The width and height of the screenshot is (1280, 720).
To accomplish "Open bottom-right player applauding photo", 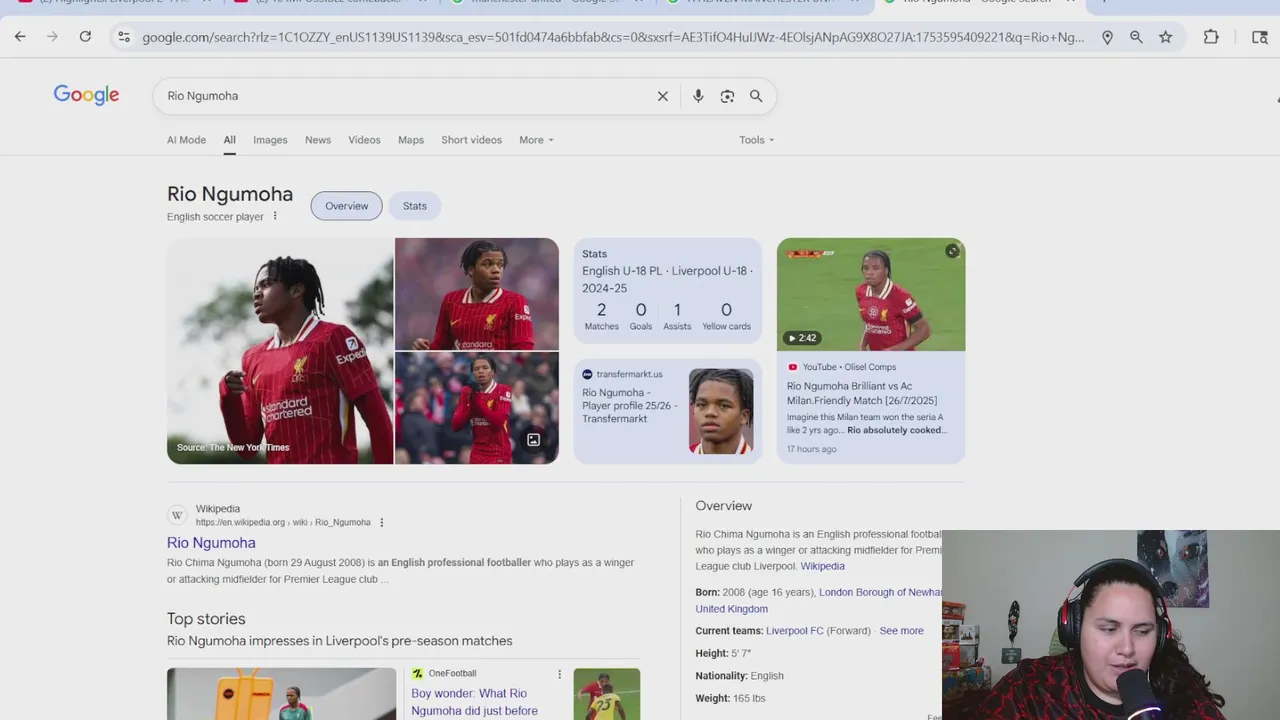I will click(477, 408).
